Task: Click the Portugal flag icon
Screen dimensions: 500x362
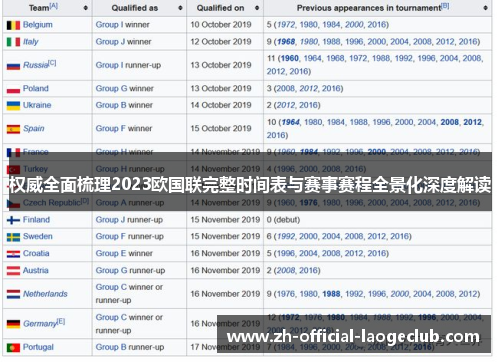Action: pyautogui.click(x=13, y=348)
